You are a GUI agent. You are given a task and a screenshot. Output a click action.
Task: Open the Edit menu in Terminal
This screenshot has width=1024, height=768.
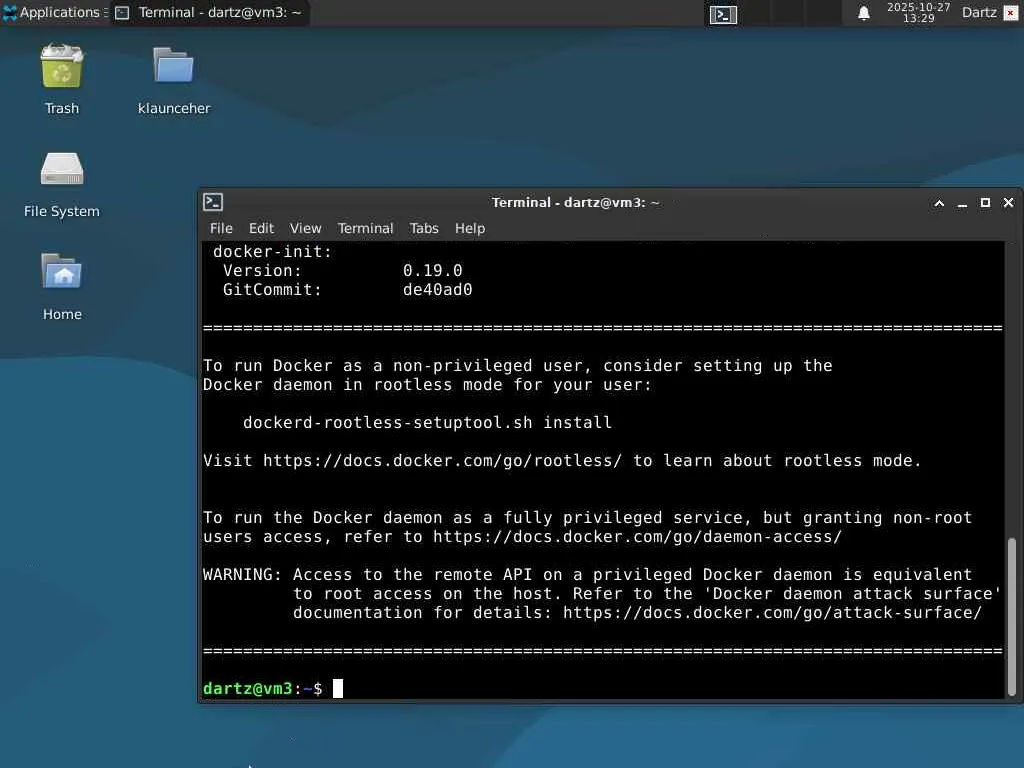[x=261, y=228]
